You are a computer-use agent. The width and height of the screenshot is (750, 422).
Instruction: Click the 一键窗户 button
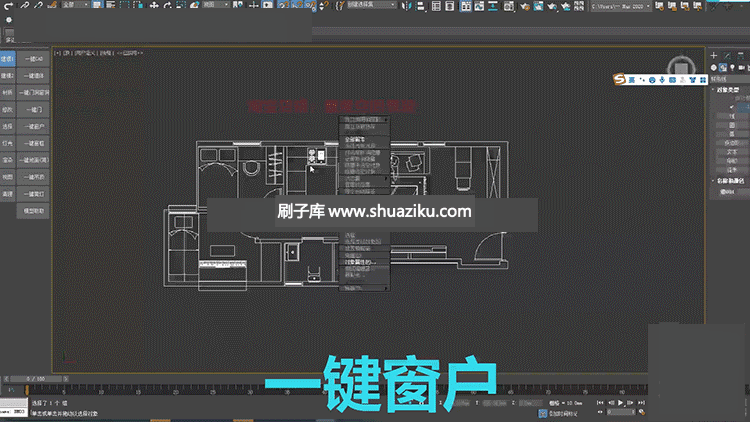click(33, 126)
